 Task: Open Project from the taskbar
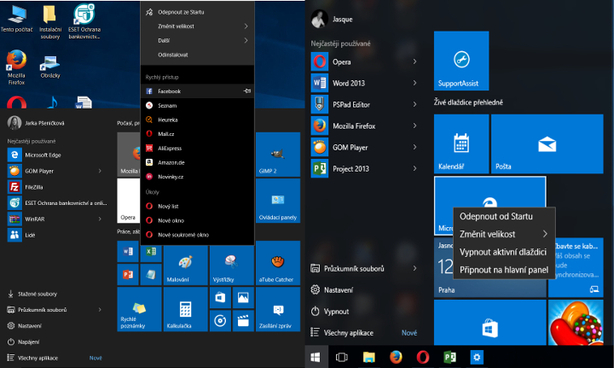[450, 357]
